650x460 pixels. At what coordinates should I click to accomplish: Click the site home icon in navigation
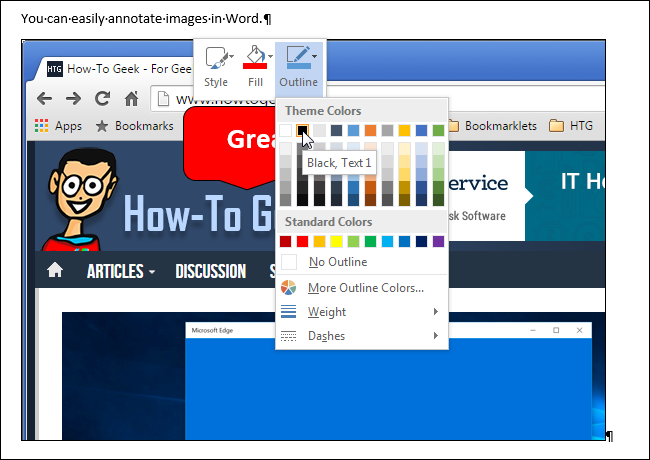(x=55, y=271)
